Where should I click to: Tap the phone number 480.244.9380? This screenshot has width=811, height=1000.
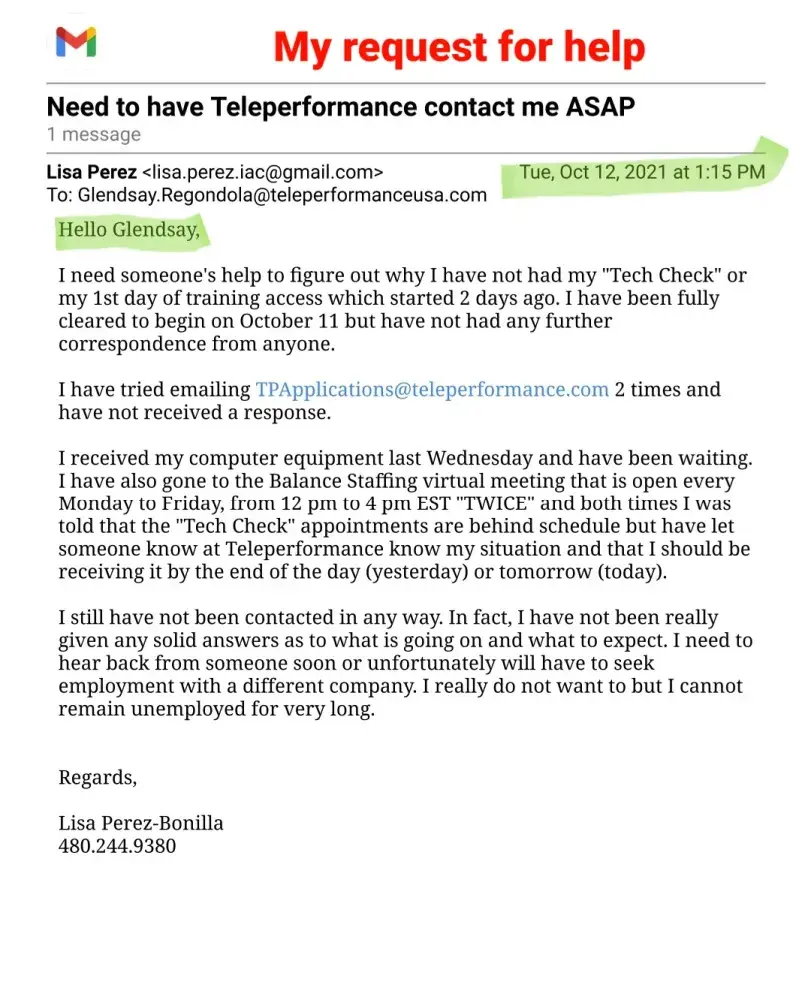click(117, 846)
